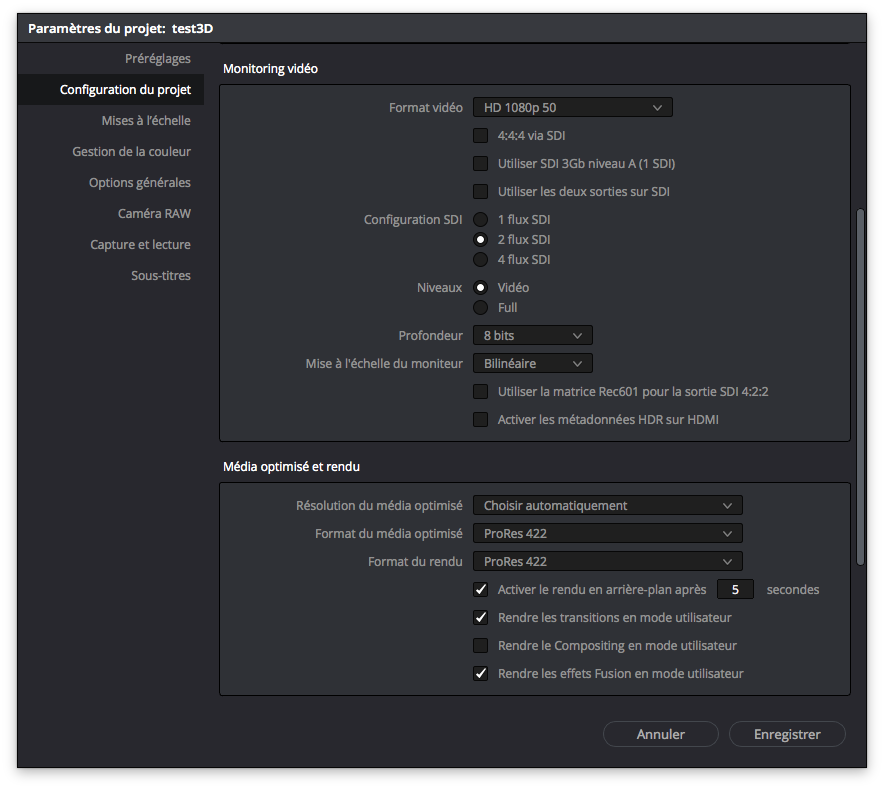Expand the Mise à l'échelle du moniteur dropdown
The width and height of the screenshot is (884, 789).
(532, 363)
